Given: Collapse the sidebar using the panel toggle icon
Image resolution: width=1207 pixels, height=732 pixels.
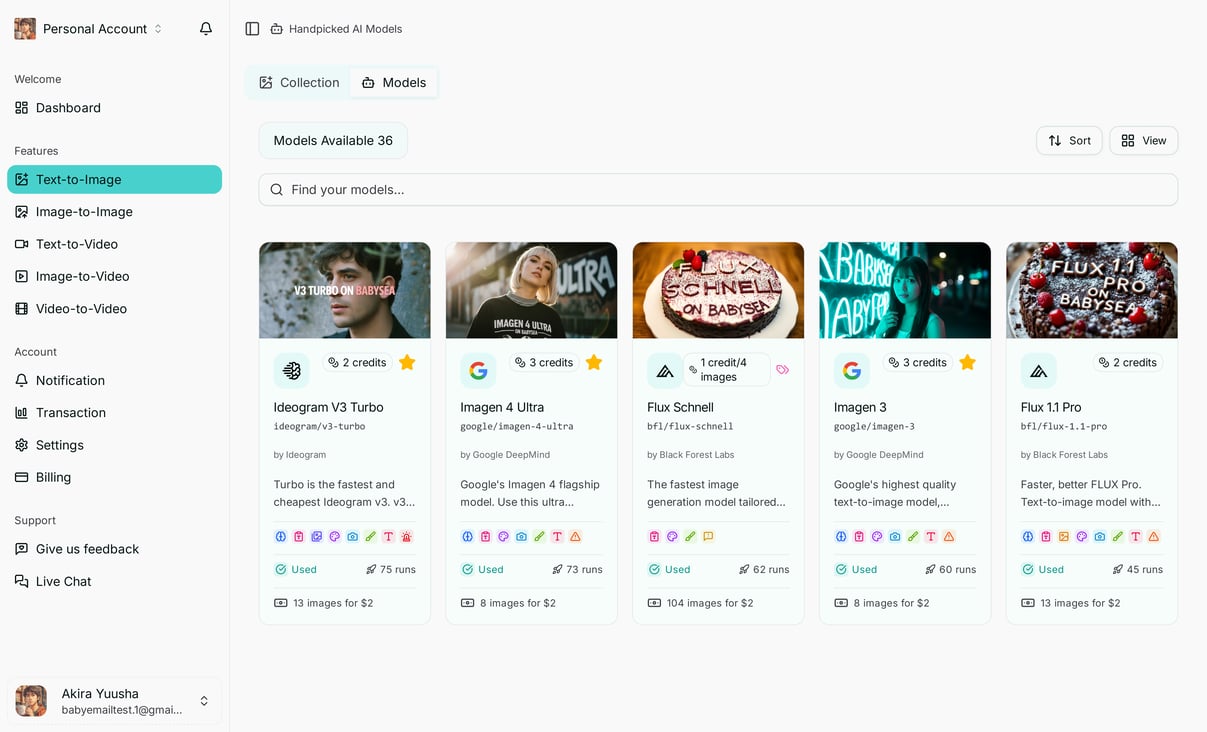Looking at the screenshot, I should [252, 28].
